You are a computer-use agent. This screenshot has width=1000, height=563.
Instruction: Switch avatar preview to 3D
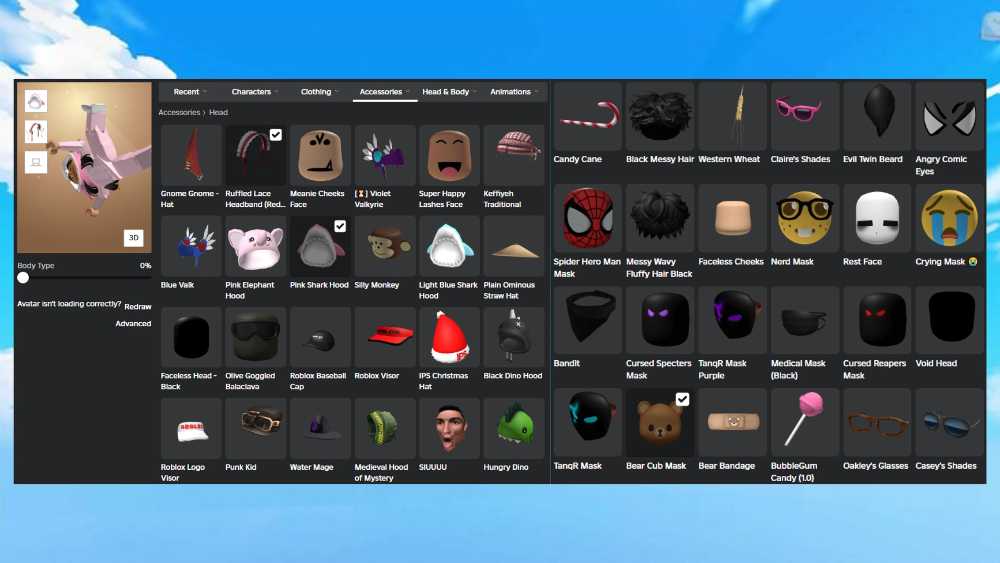pos(133,237)
